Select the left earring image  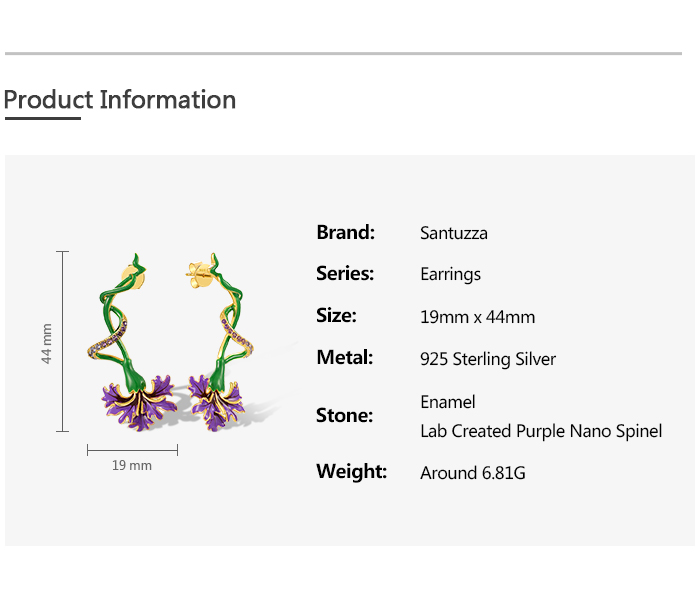[x=131, y=342]
